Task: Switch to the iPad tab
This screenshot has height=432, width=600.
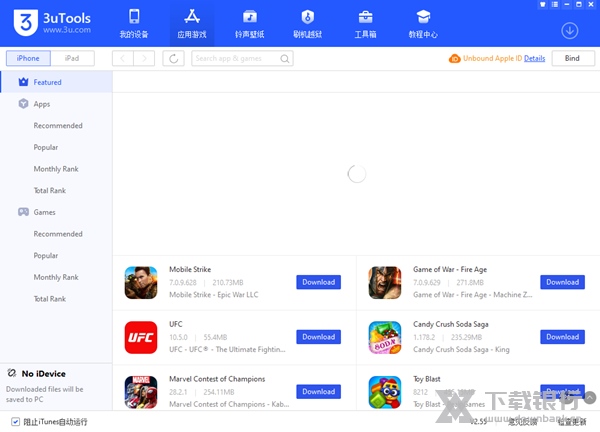Action: pyautogui.click(x=72, y=58)
